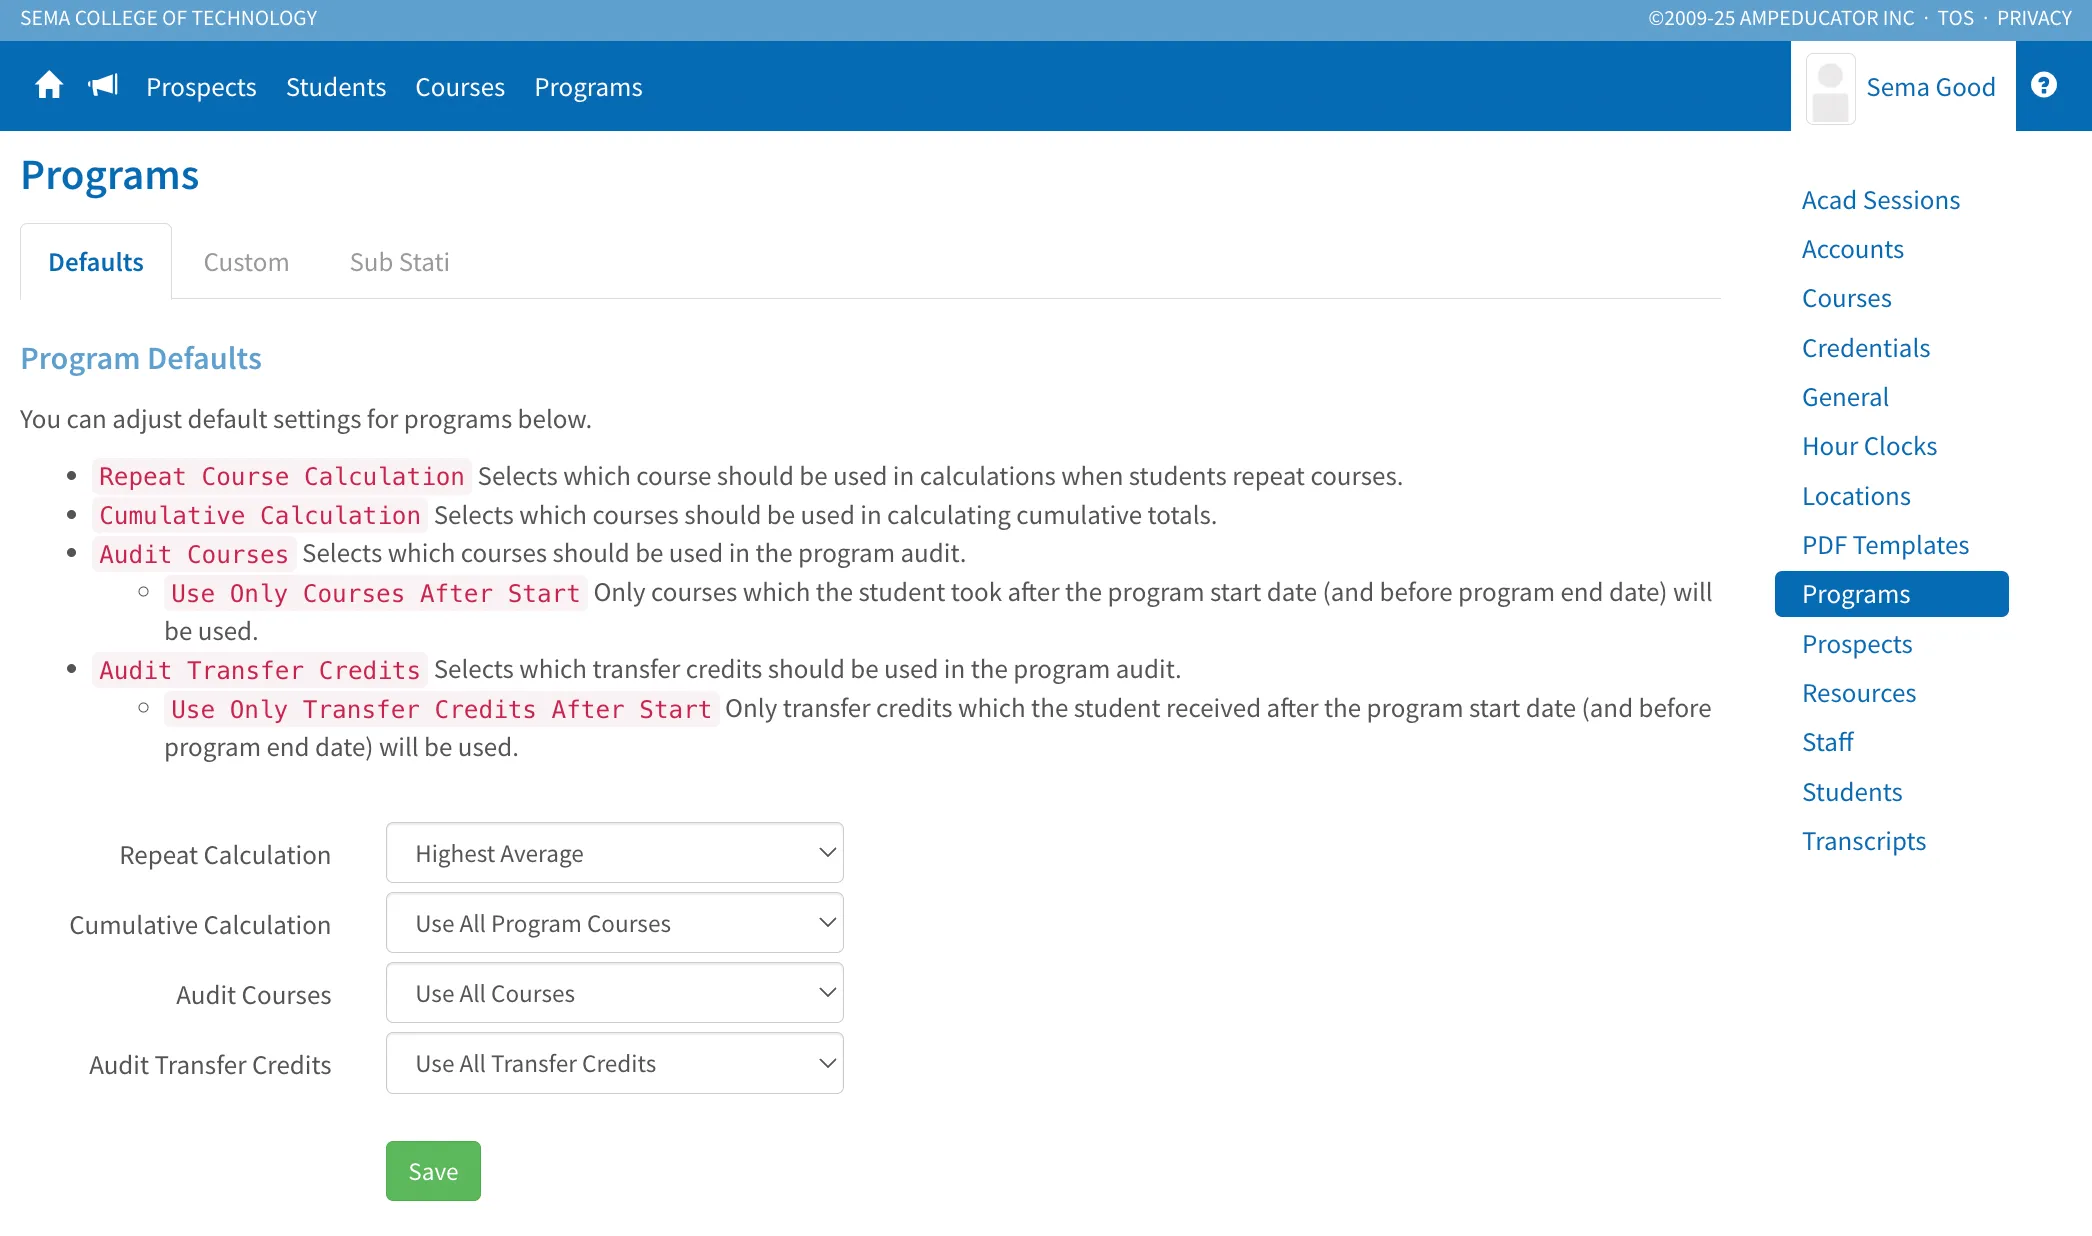Click the Program Defaults section heading

pyautogui.click(x=141, y=358)
